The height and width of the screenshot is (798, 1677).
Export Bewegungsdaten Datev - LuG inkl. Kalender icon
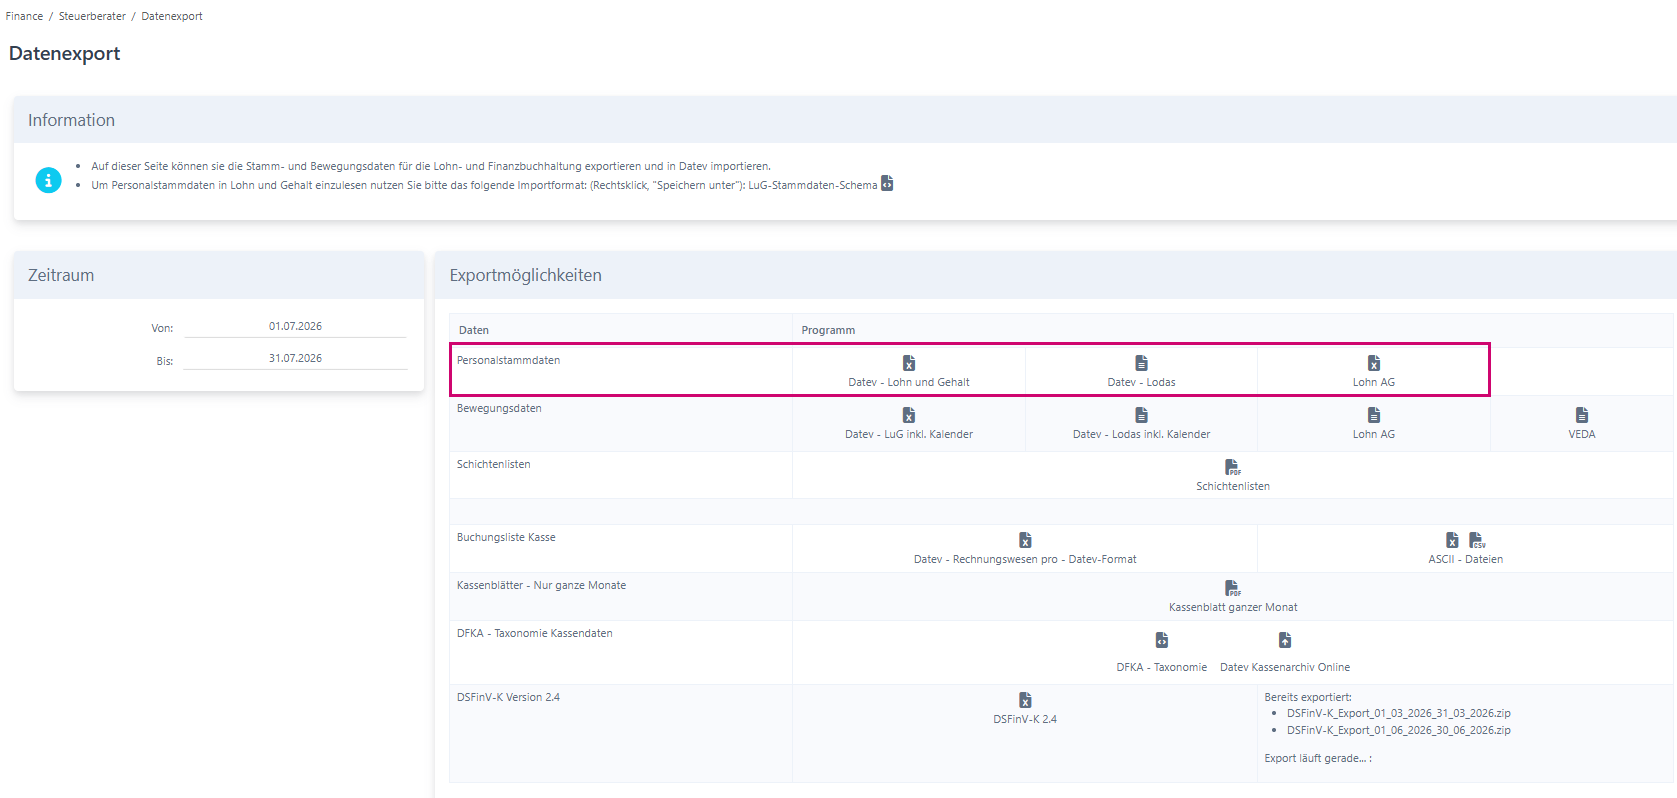pos(909,415)
